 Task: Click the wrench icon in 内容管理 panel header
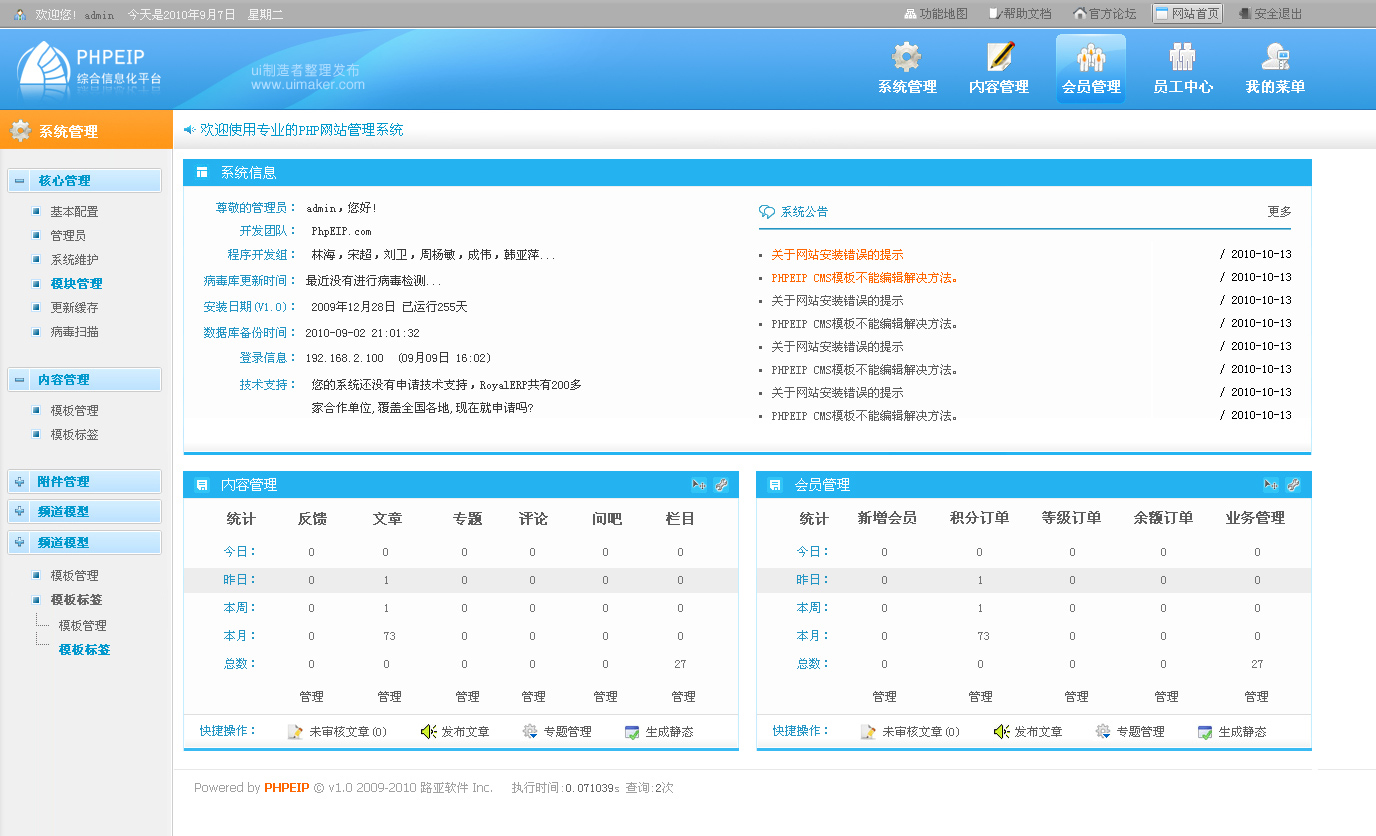721,485
